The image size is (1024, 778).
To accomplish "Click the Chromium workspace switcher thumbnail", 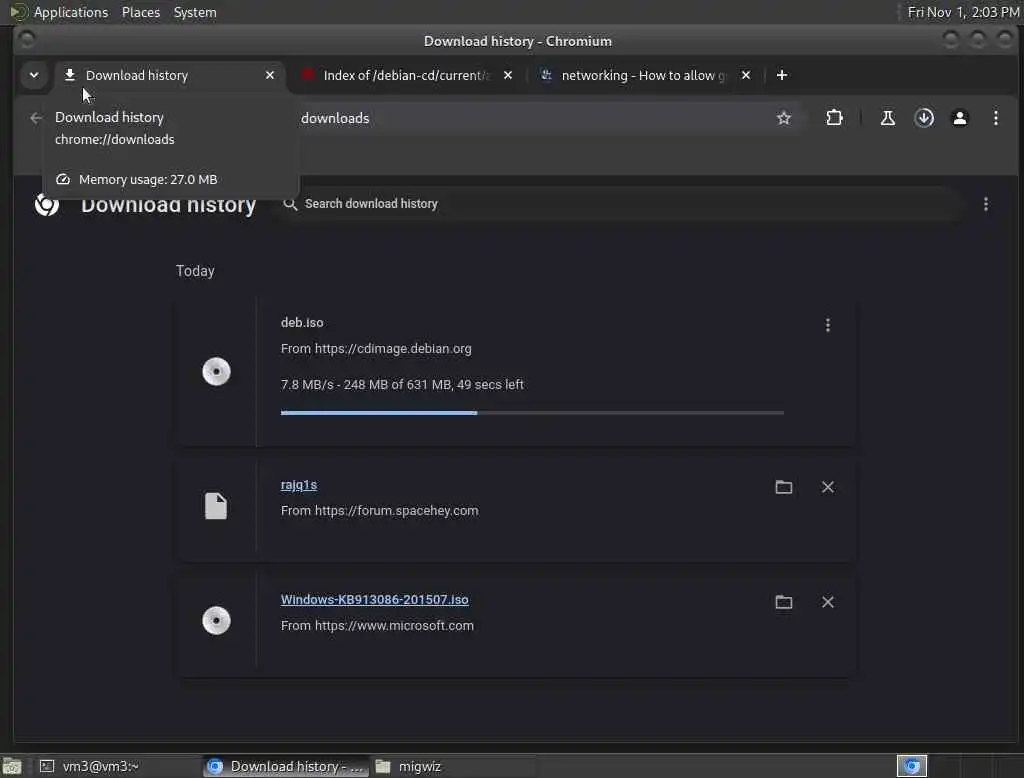I will [912, 766].
